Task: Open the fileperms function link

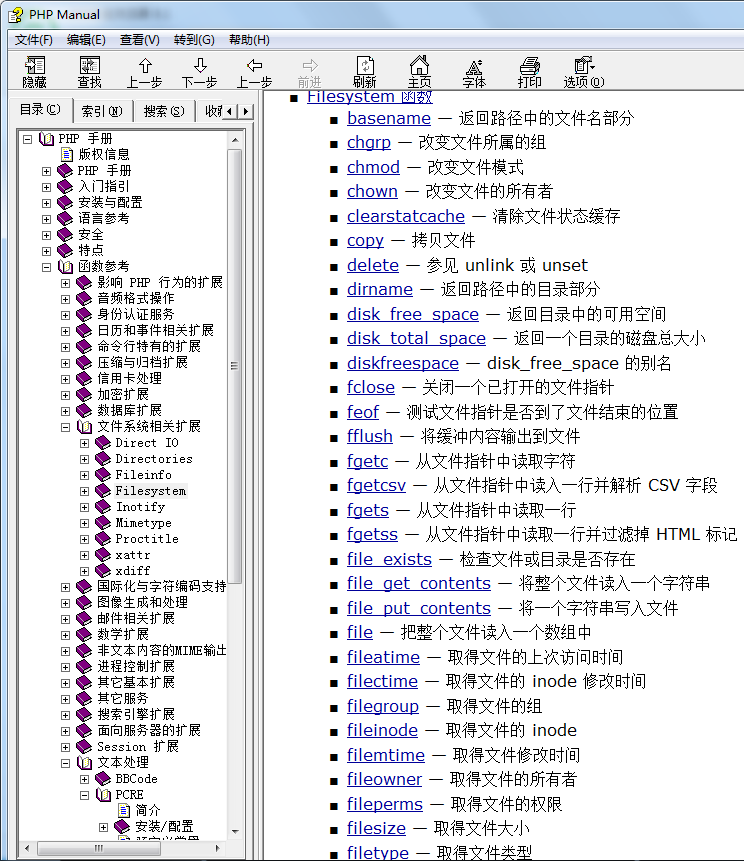Action: tap(385, 804)
